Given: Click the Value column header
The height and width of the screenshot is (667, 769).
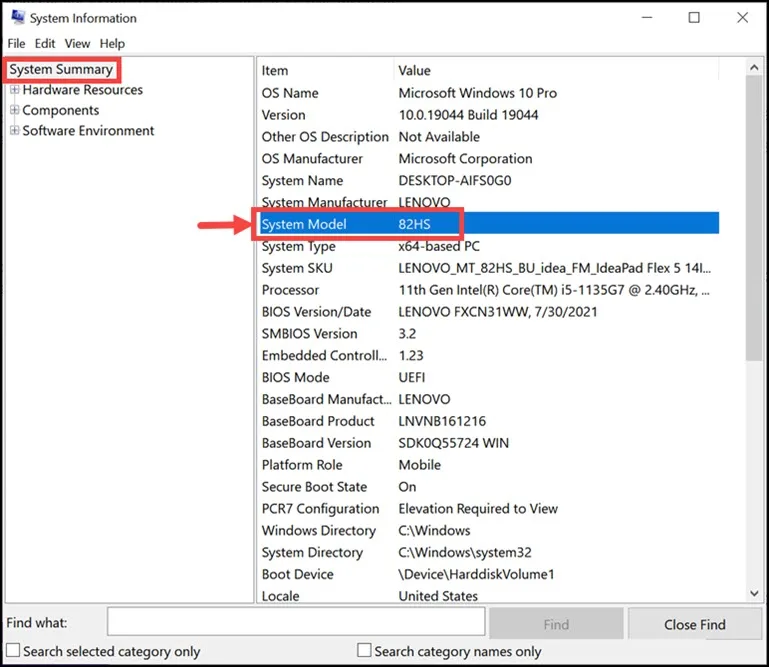Looking at the screenshot, I should tap(556, 71).
